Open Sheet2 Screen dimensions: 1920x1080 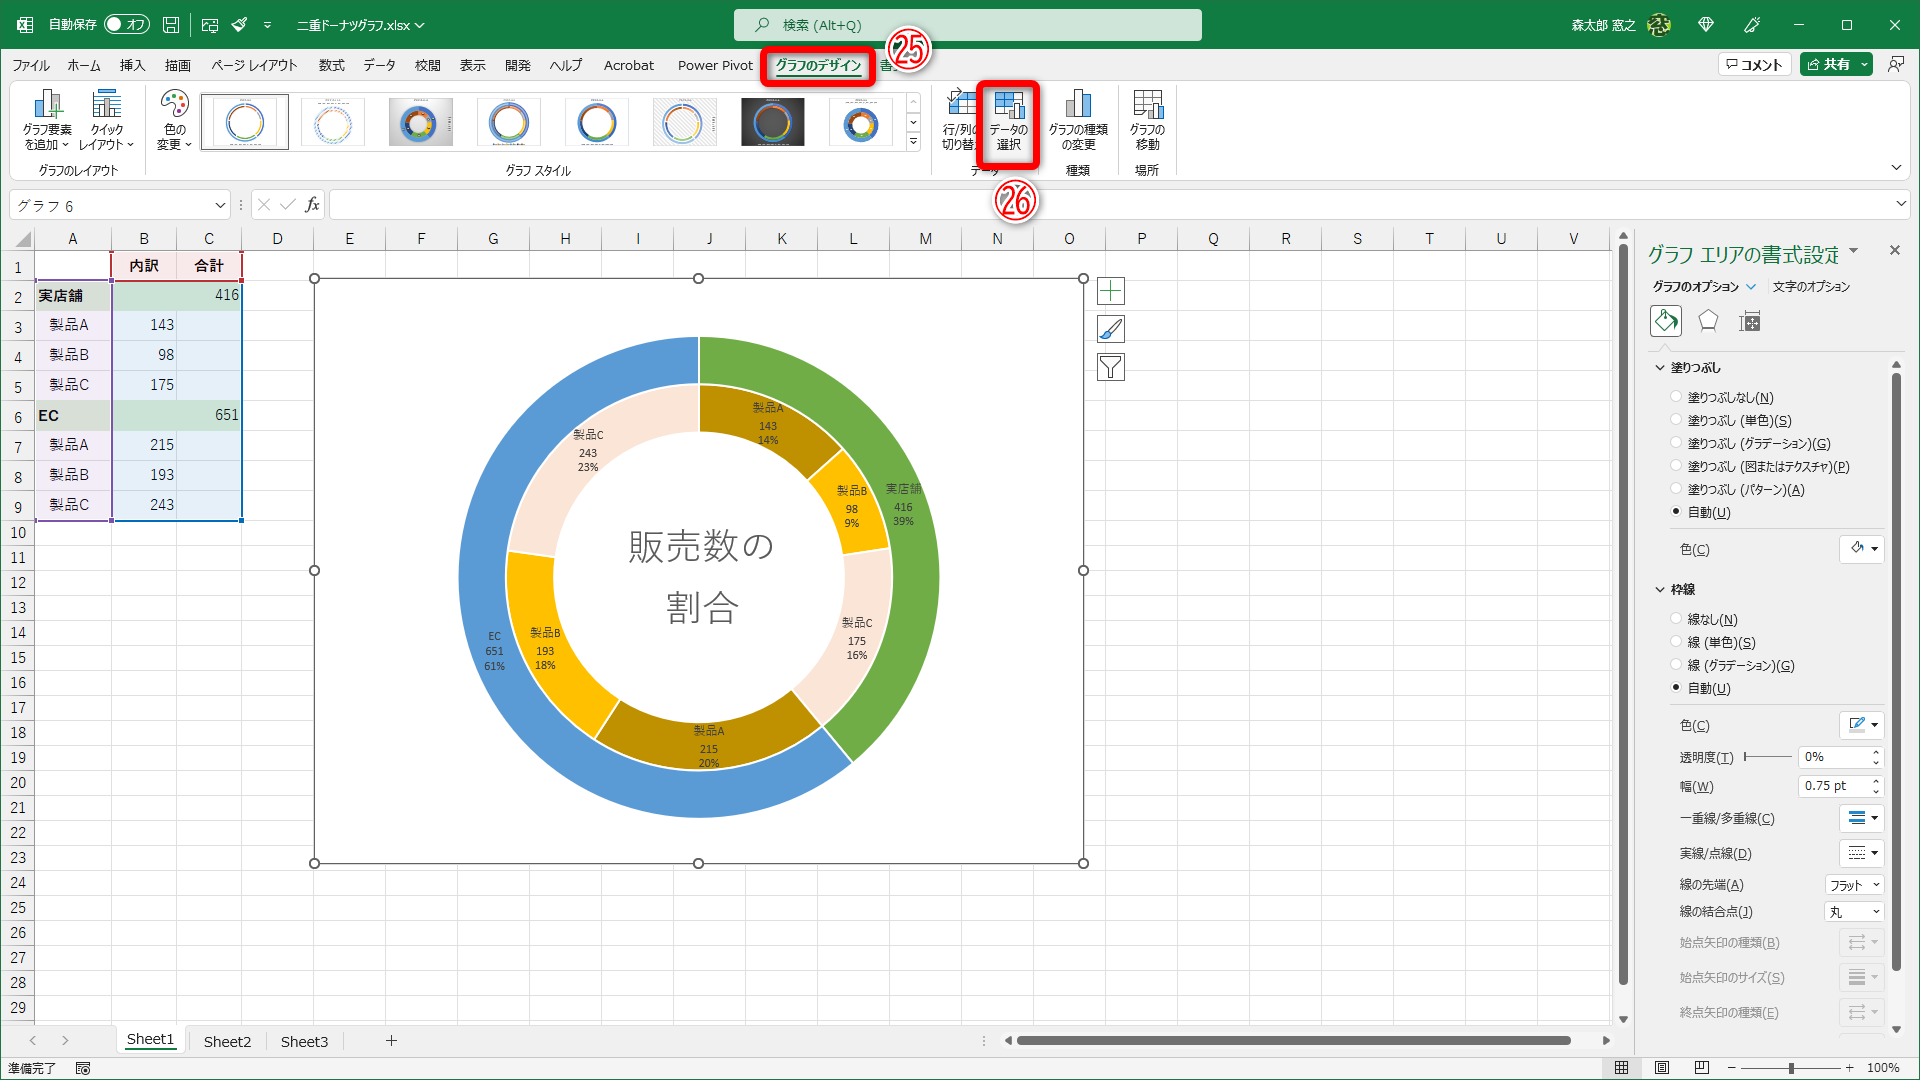point(227,1041)
